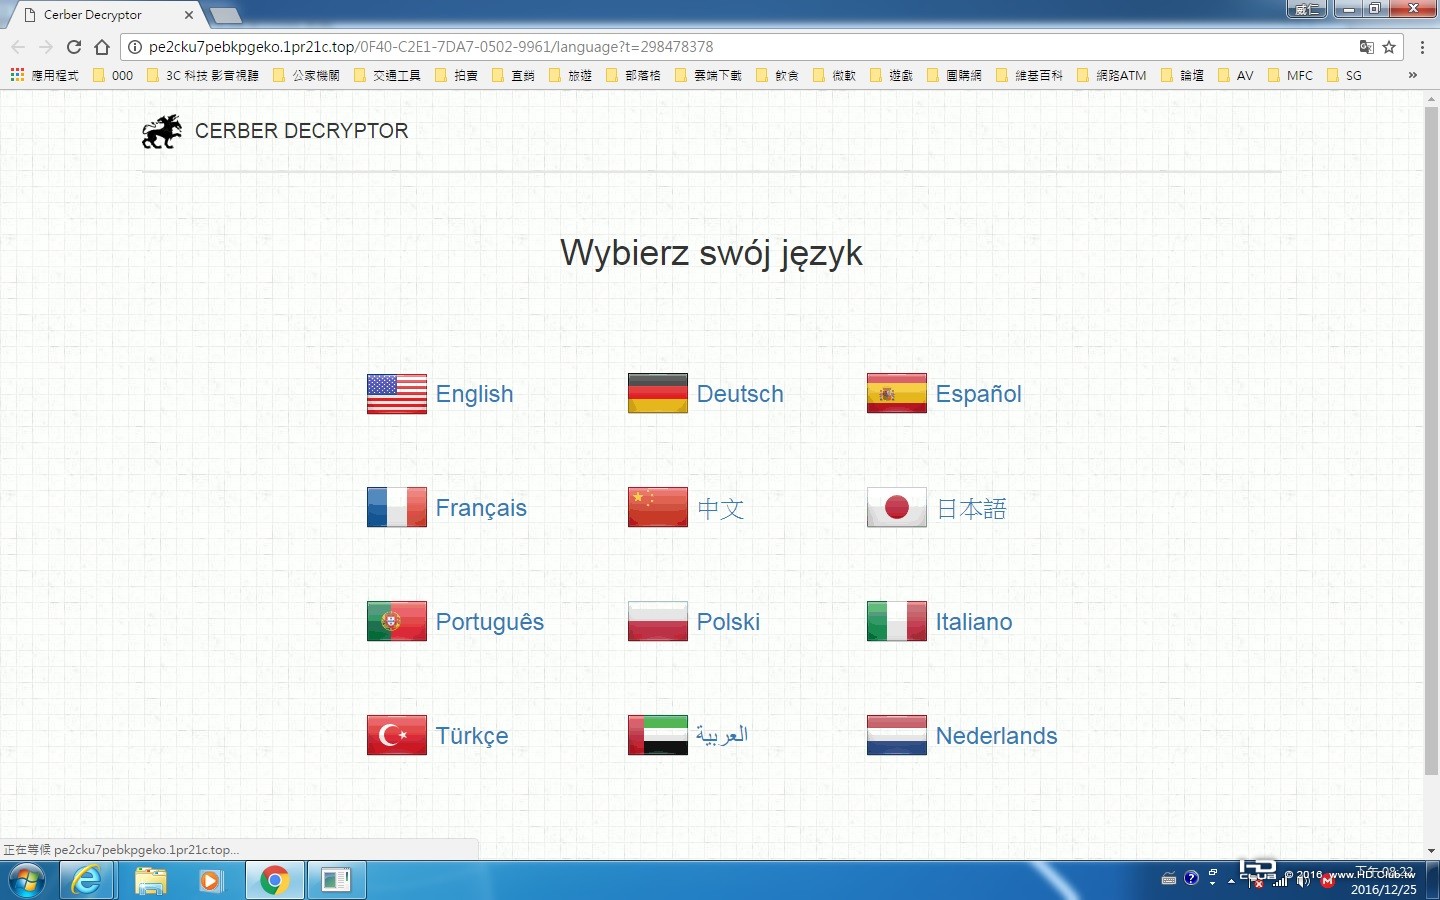Choose the Português language link
Image resolution: width=1440 pixels, height=900 pixels.
490,622
